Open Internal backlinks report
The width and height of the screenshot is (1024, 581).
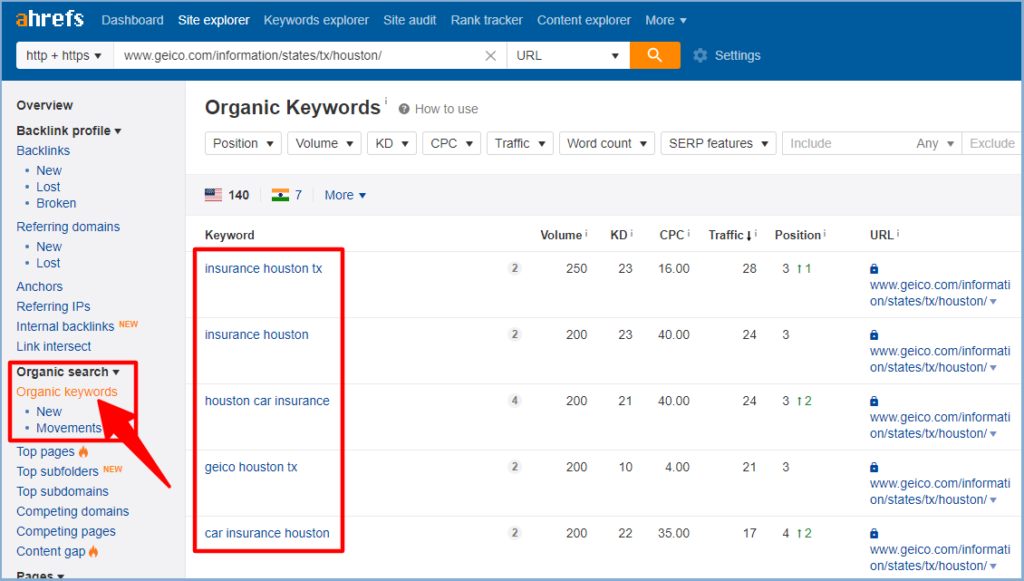pos(65,326)
